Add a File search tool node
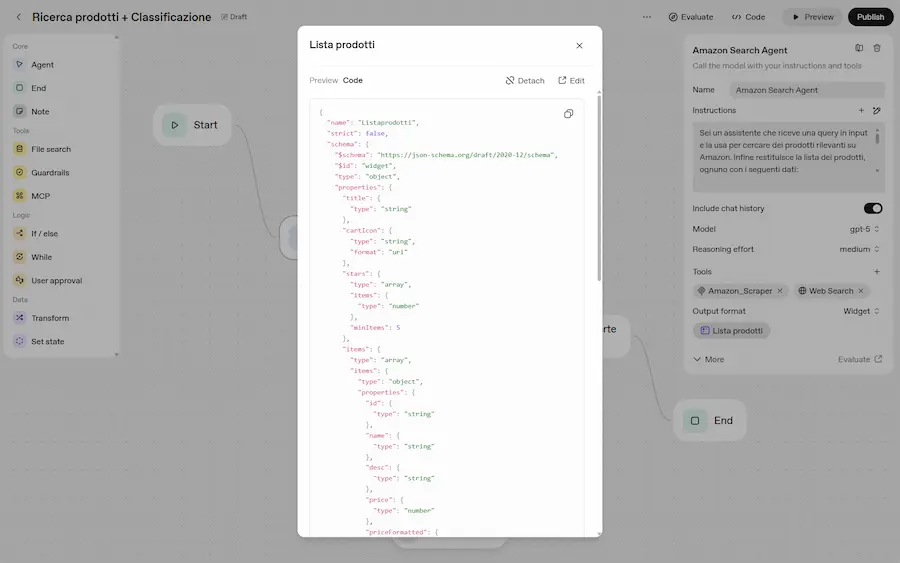 click(50, 149)
